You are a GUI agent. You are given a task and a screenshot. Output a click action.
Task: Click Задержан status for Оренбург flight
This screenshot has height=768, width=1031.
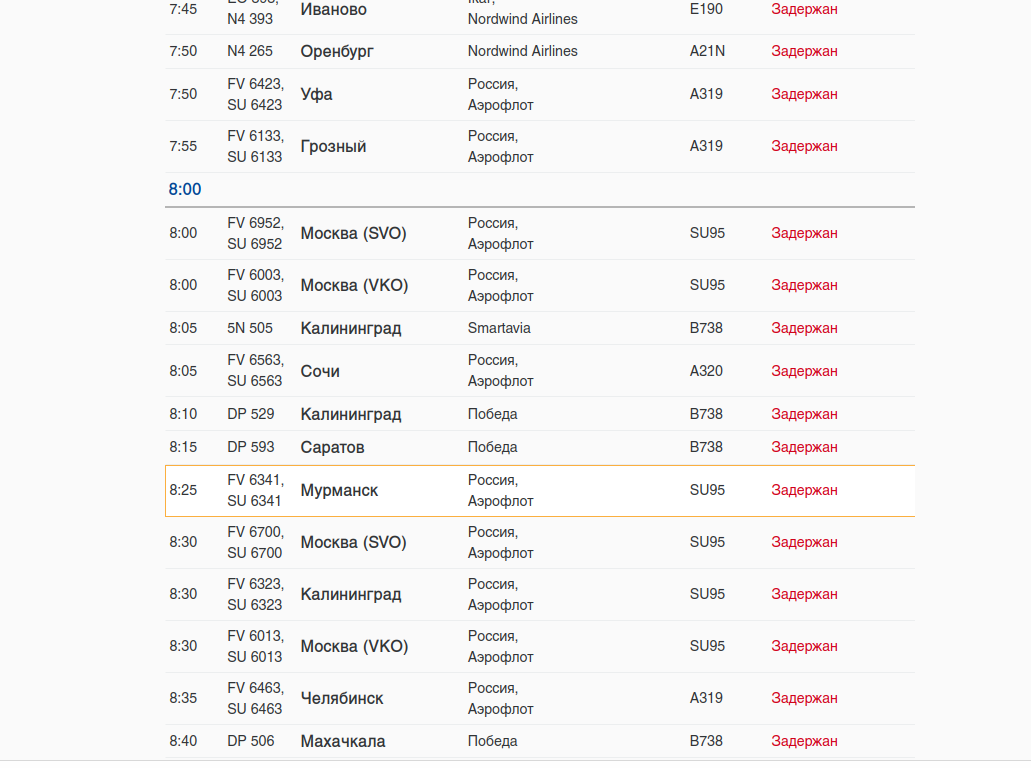804,51
